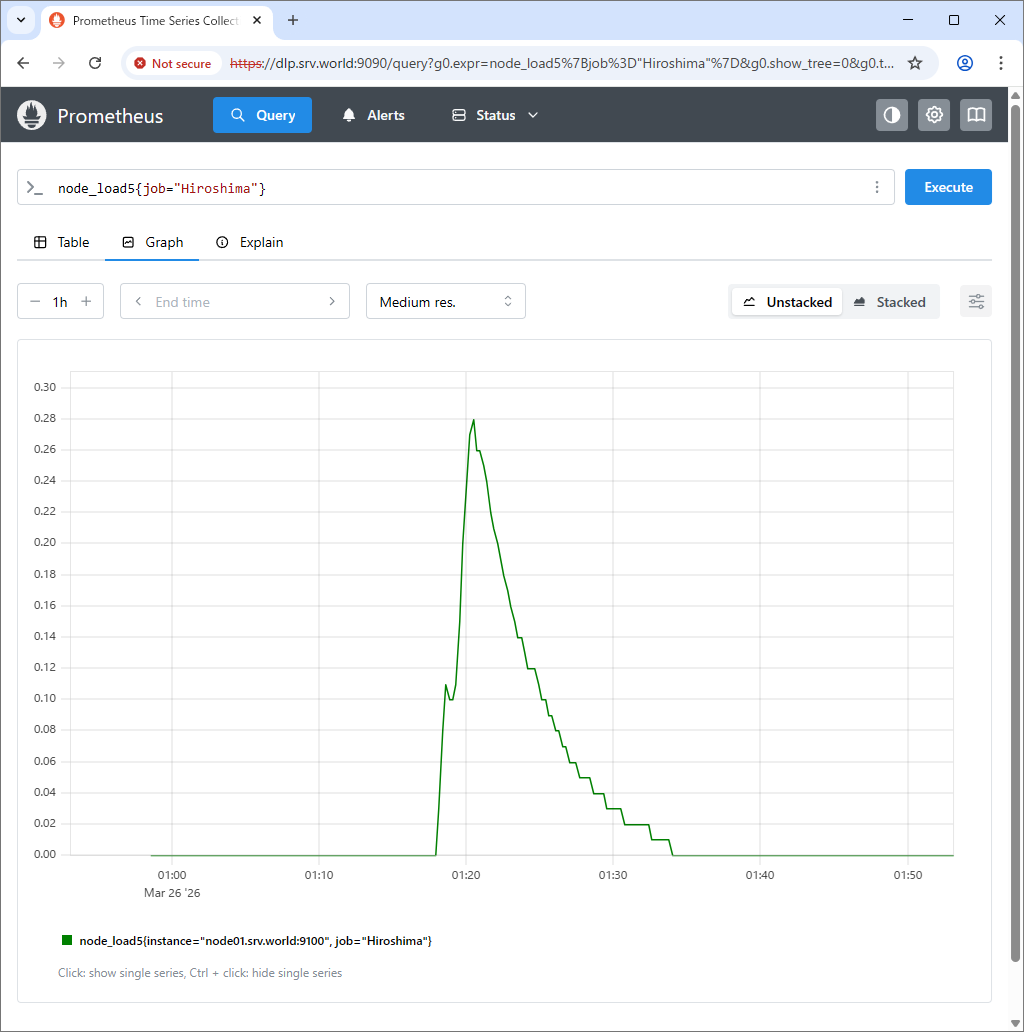Click the page vertical scrollbar thumb
Image resolution: width=1024 pixels, height=1032 pixels.
click(1015, 533)
